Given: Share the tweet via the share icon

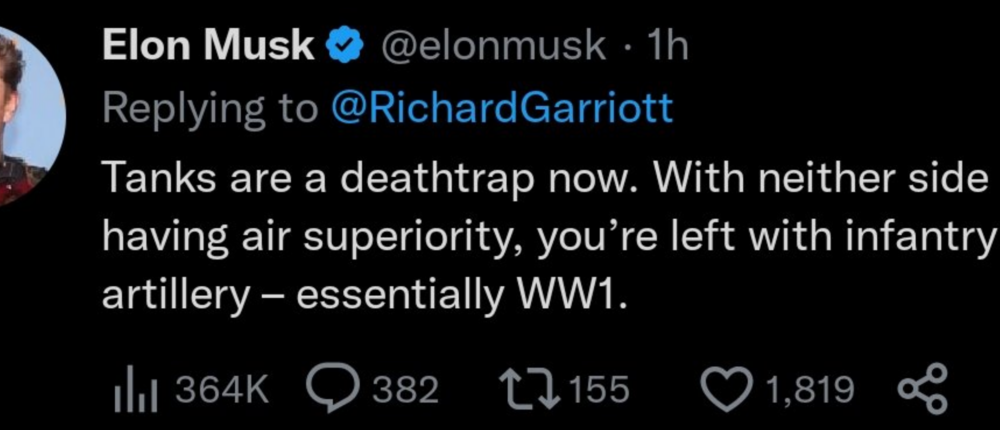Looking at the screenshot, I should pyautogui.click(x=923, y=388).
